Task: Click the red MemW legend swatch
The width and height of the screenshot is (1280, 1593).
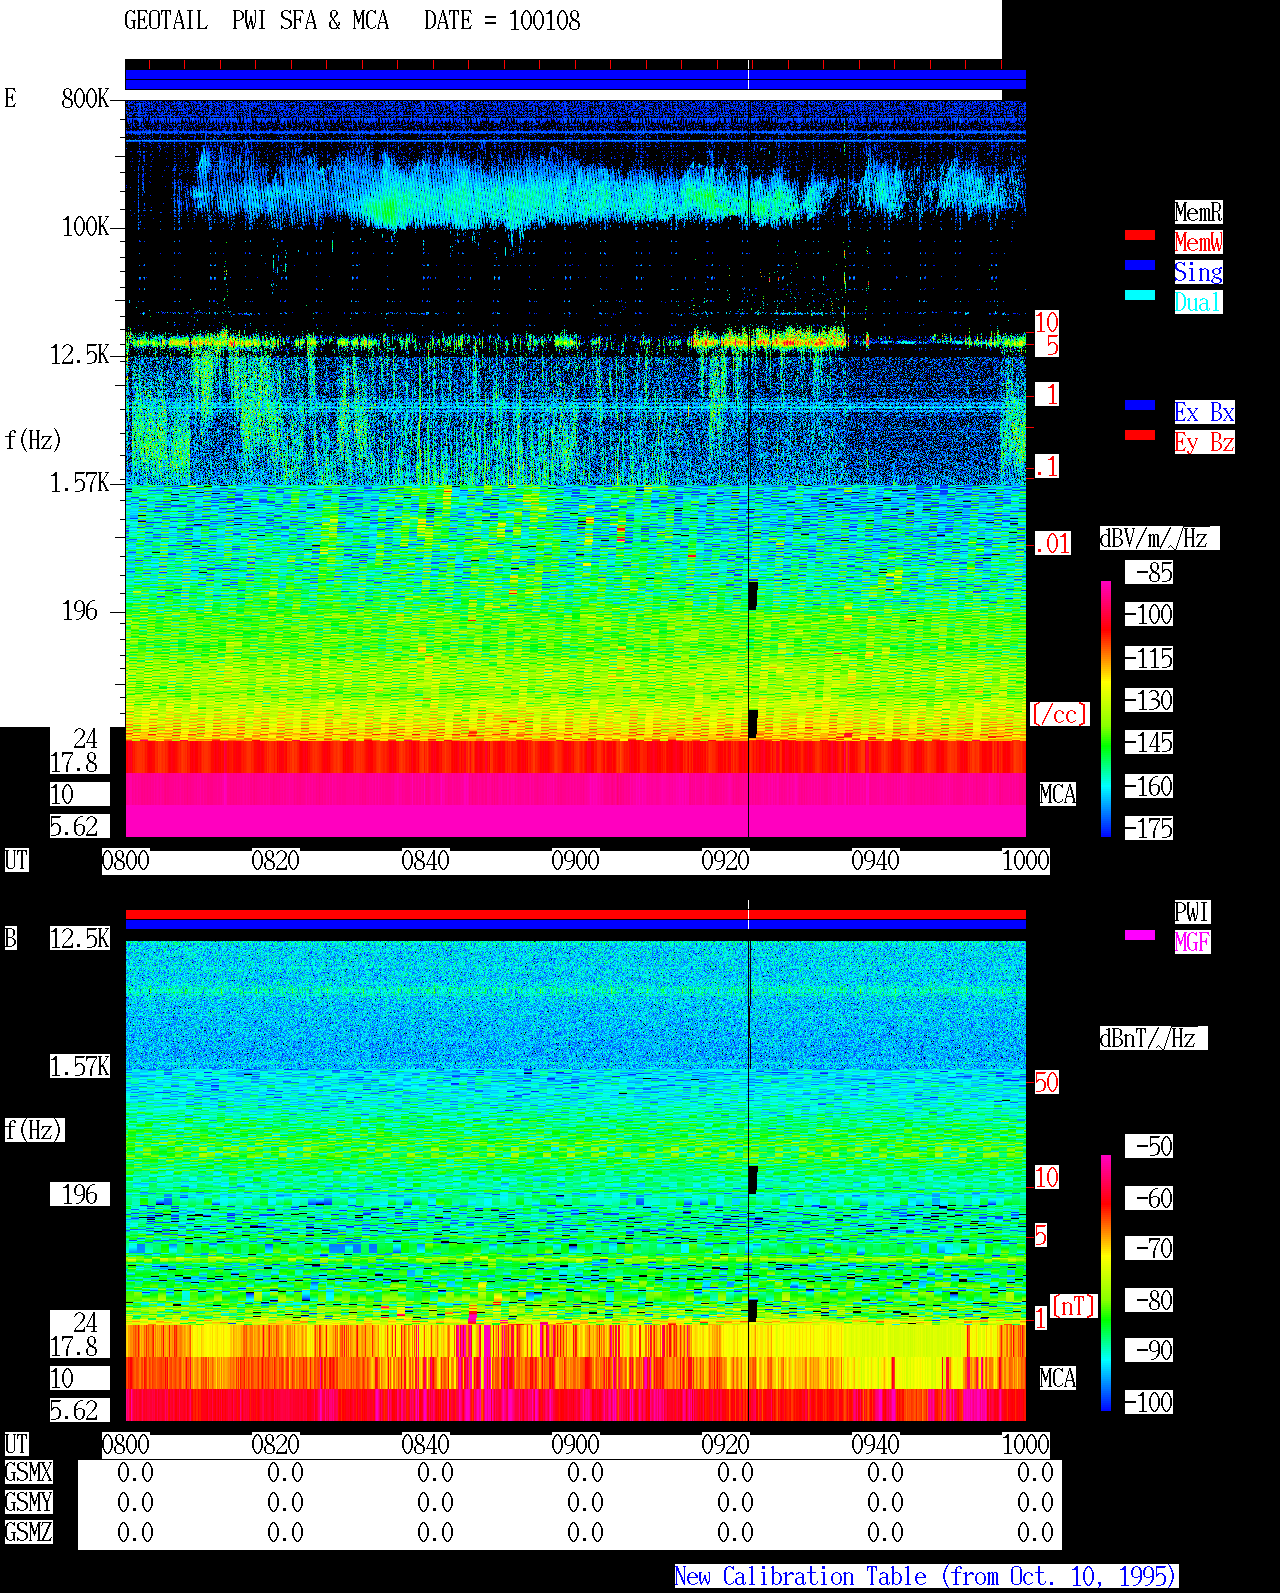Action: 1140,235
